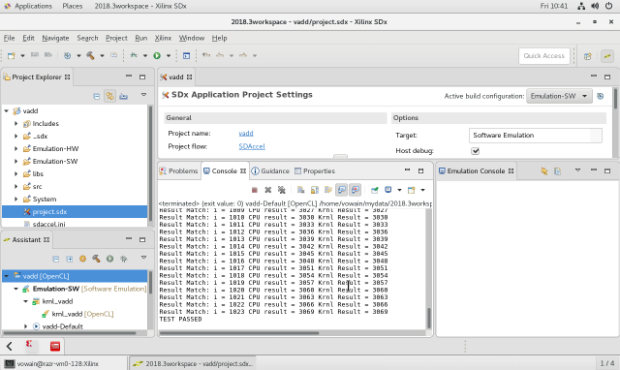This screenshot has height=370, width=620.
Task: Open the Project menu
Action: [116, 38]
